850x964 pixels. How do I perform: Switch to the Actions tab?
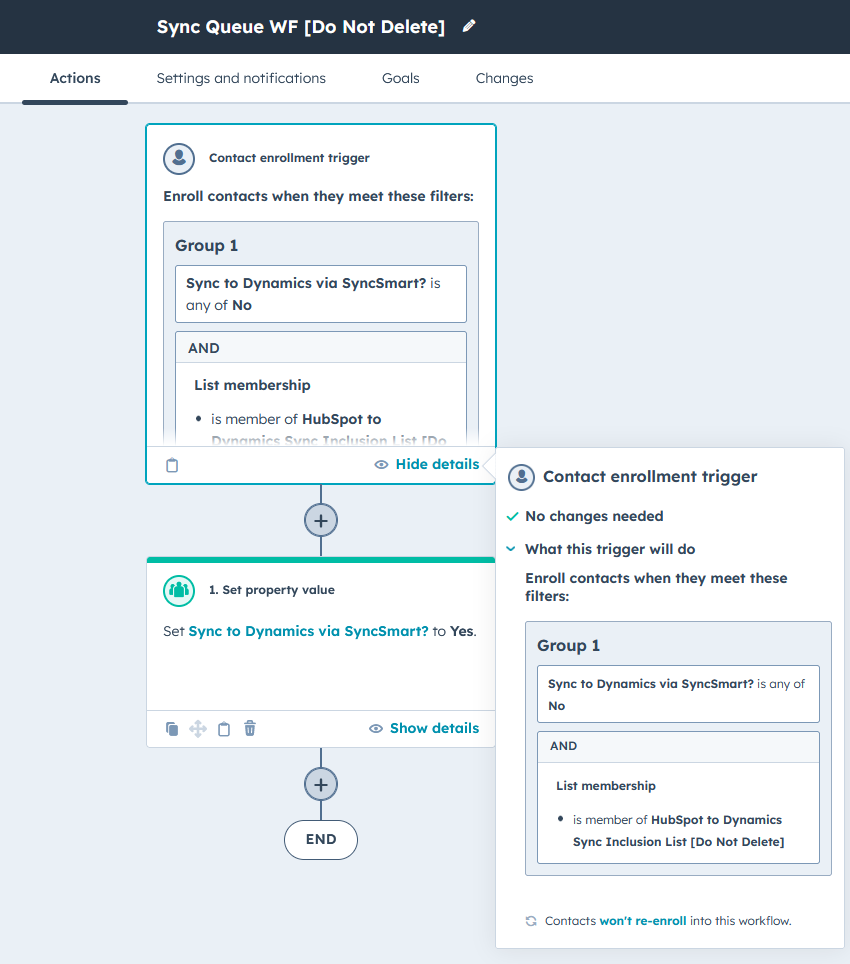[x=75, y=79]
